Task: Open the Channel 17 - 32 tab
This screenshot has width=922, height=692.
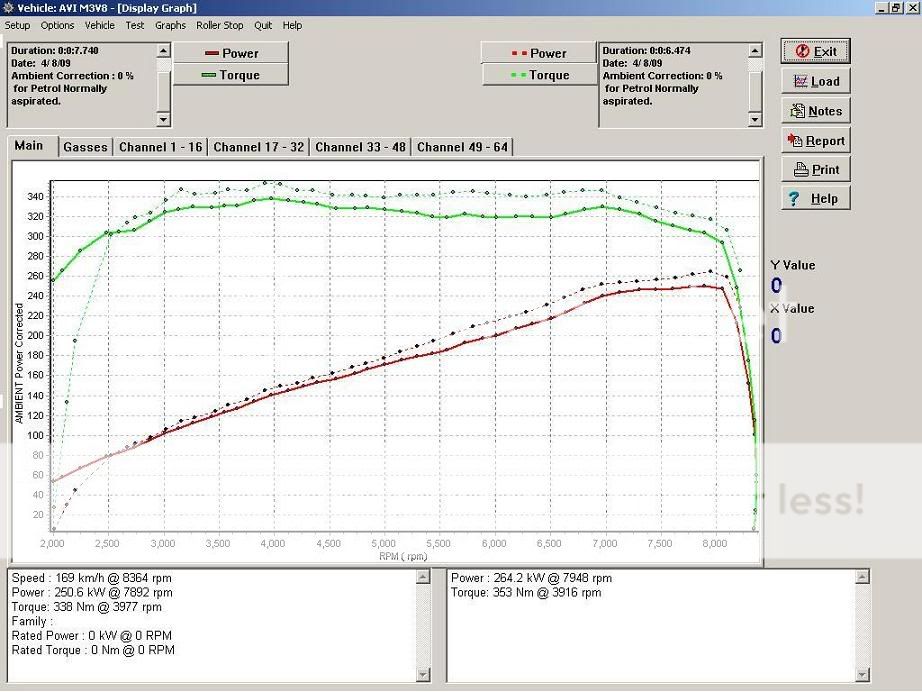Action: (259, 147)
